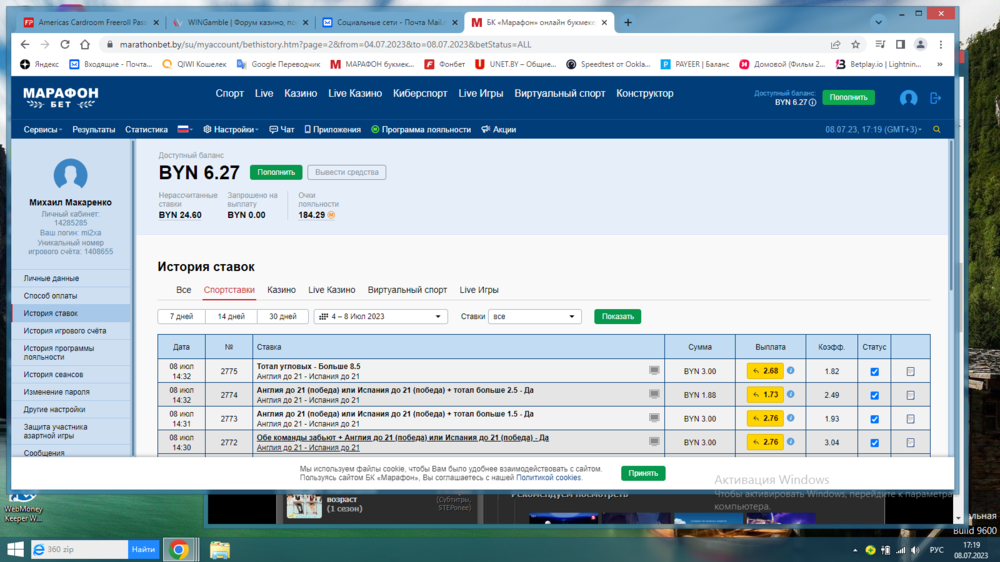Open Chrome from the Windows taskbar

click(x=179, y=549)
